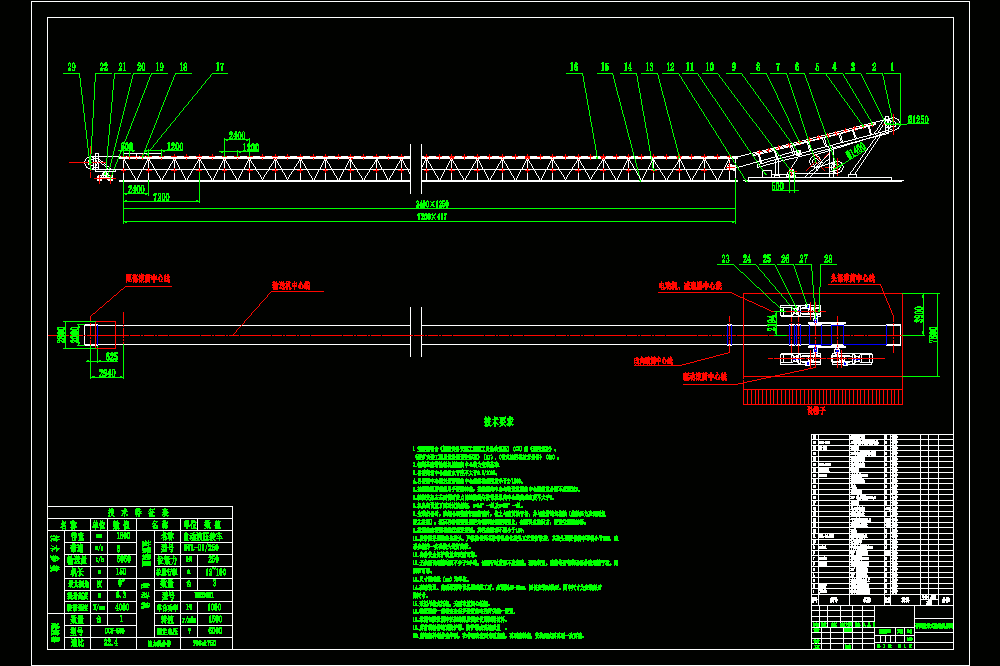Image resolution: width=1000 pixels, height=666 pixels.
Task: Click the 625 dimension in plan view
Action: coord(112,357)
